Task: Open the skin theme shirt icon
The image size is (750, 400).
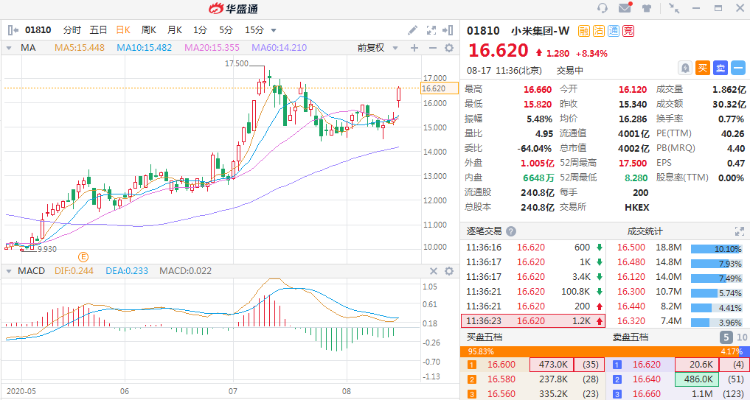Action: 647,8
